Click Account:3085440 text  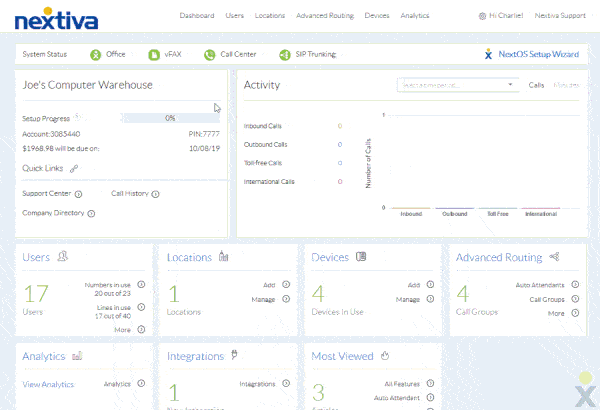point(51,134)
